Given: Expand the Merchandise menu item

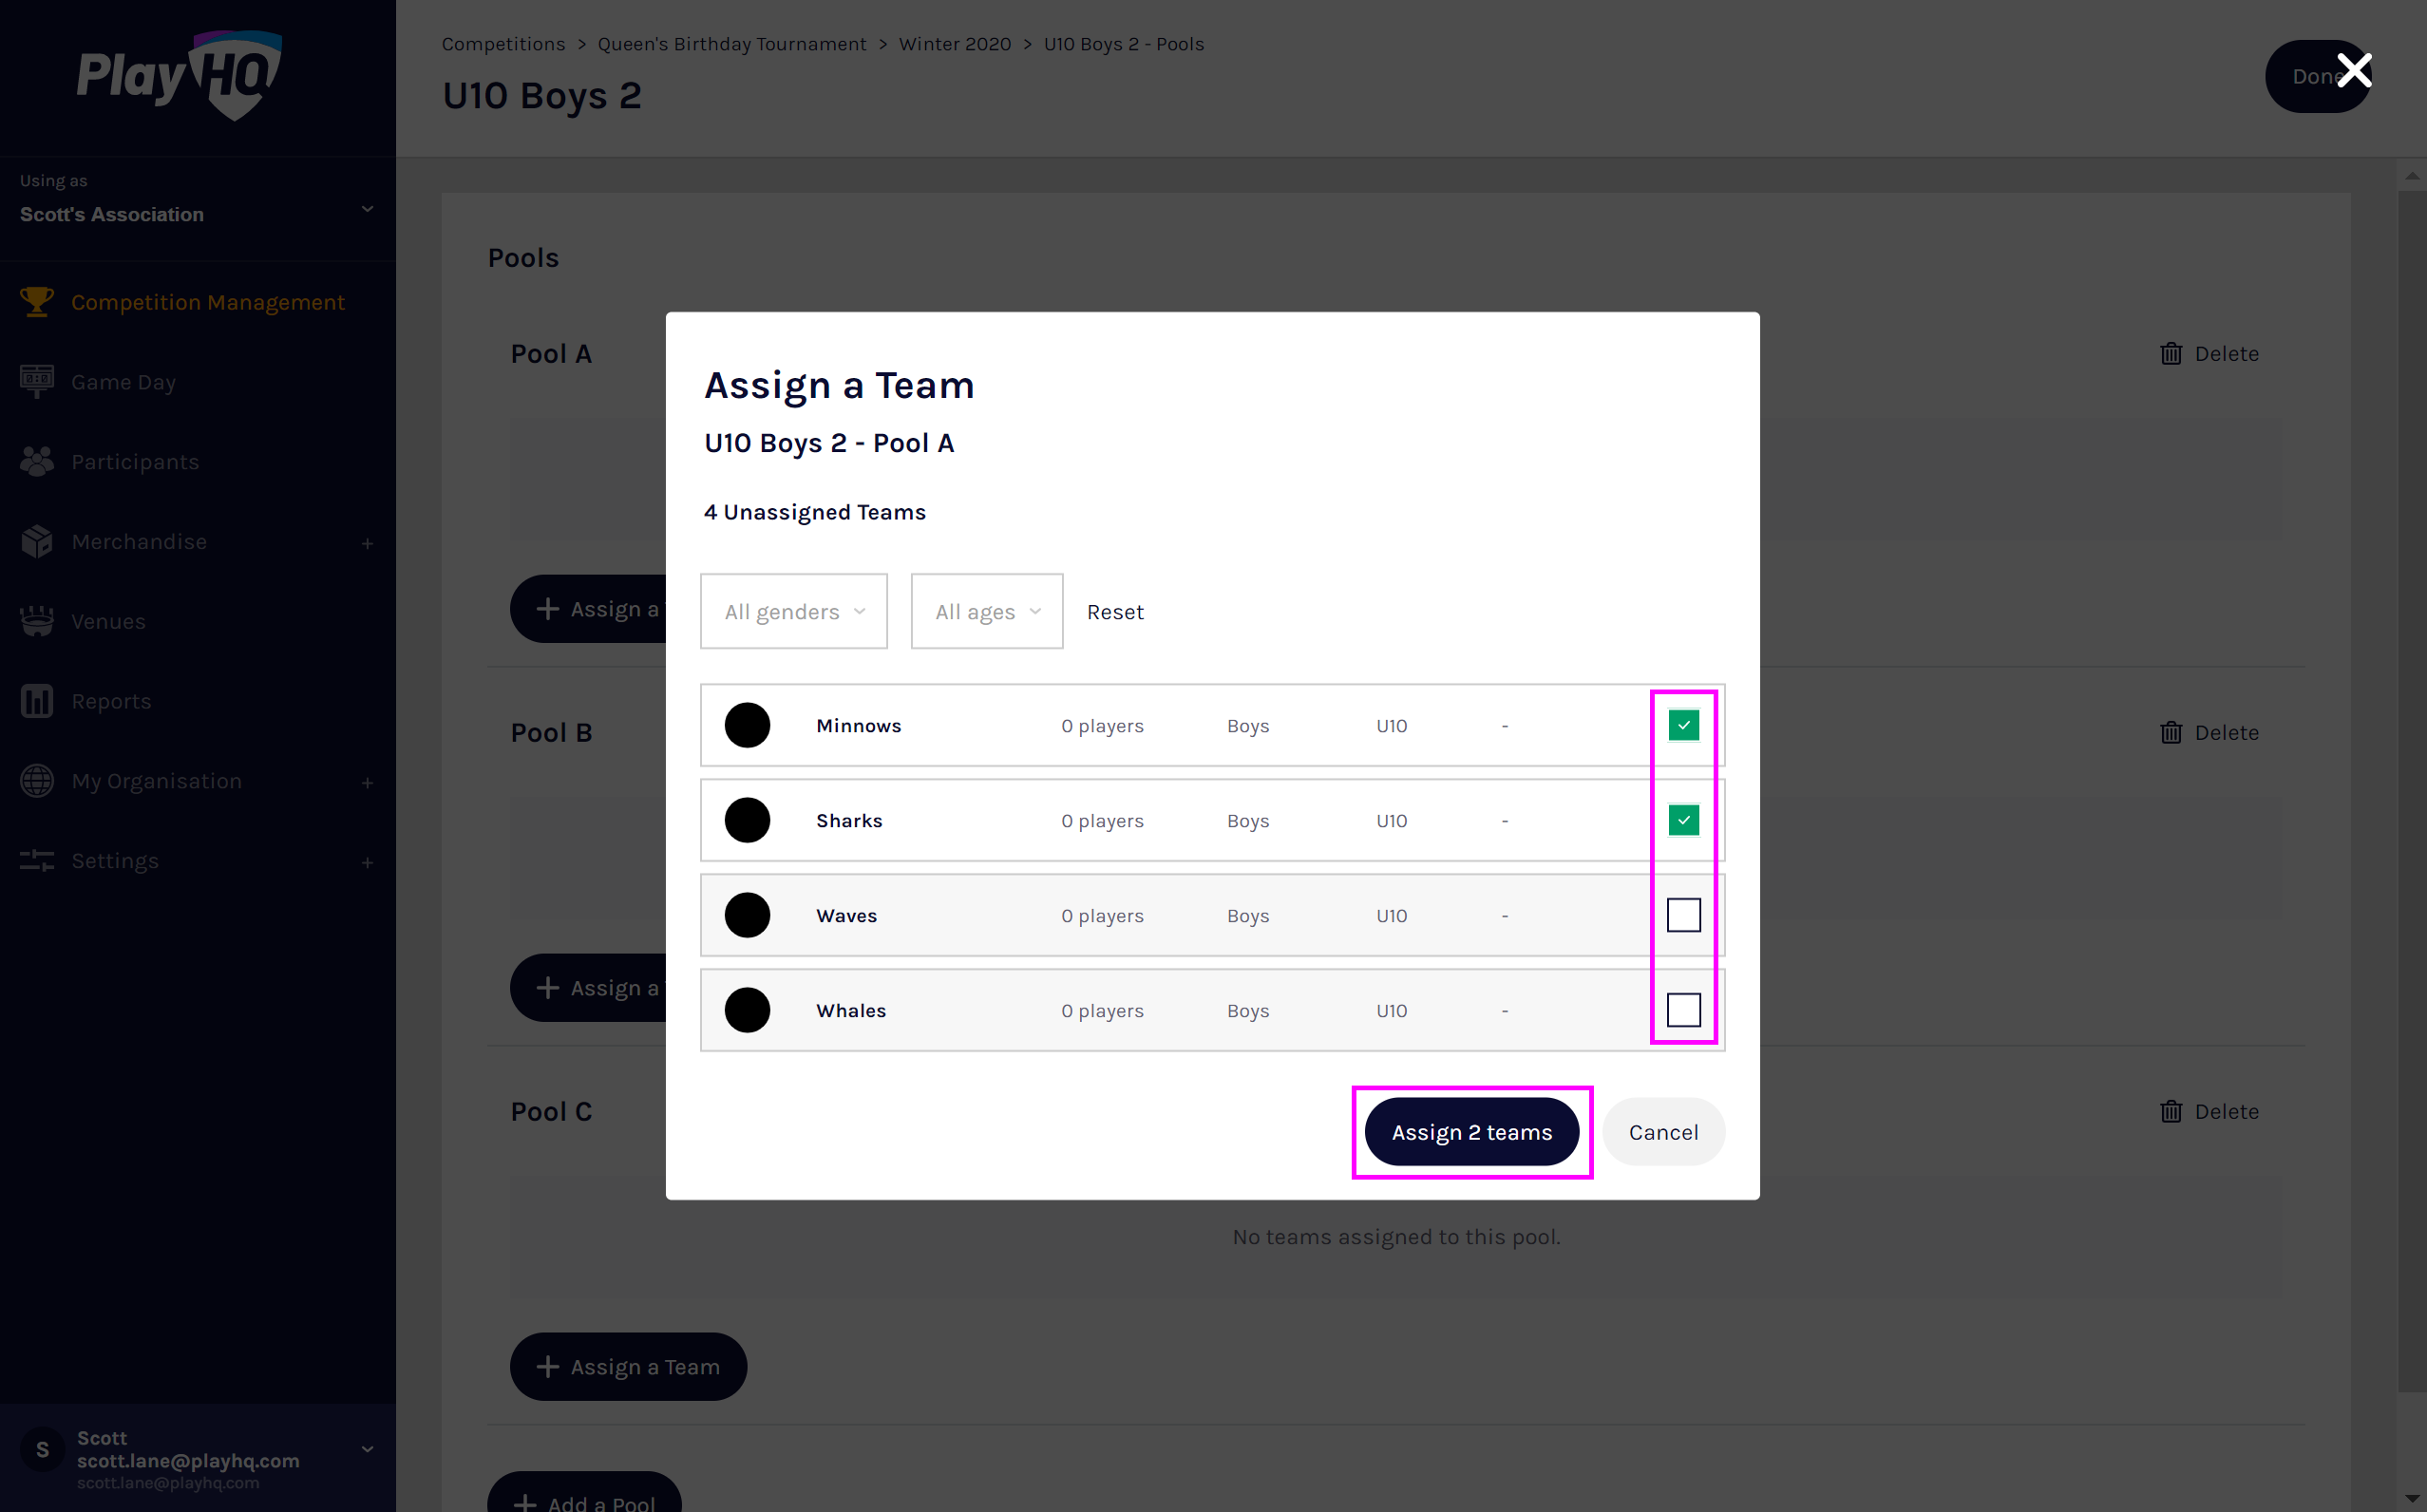Looking at the screenshot, I should [x=367, y=543].
